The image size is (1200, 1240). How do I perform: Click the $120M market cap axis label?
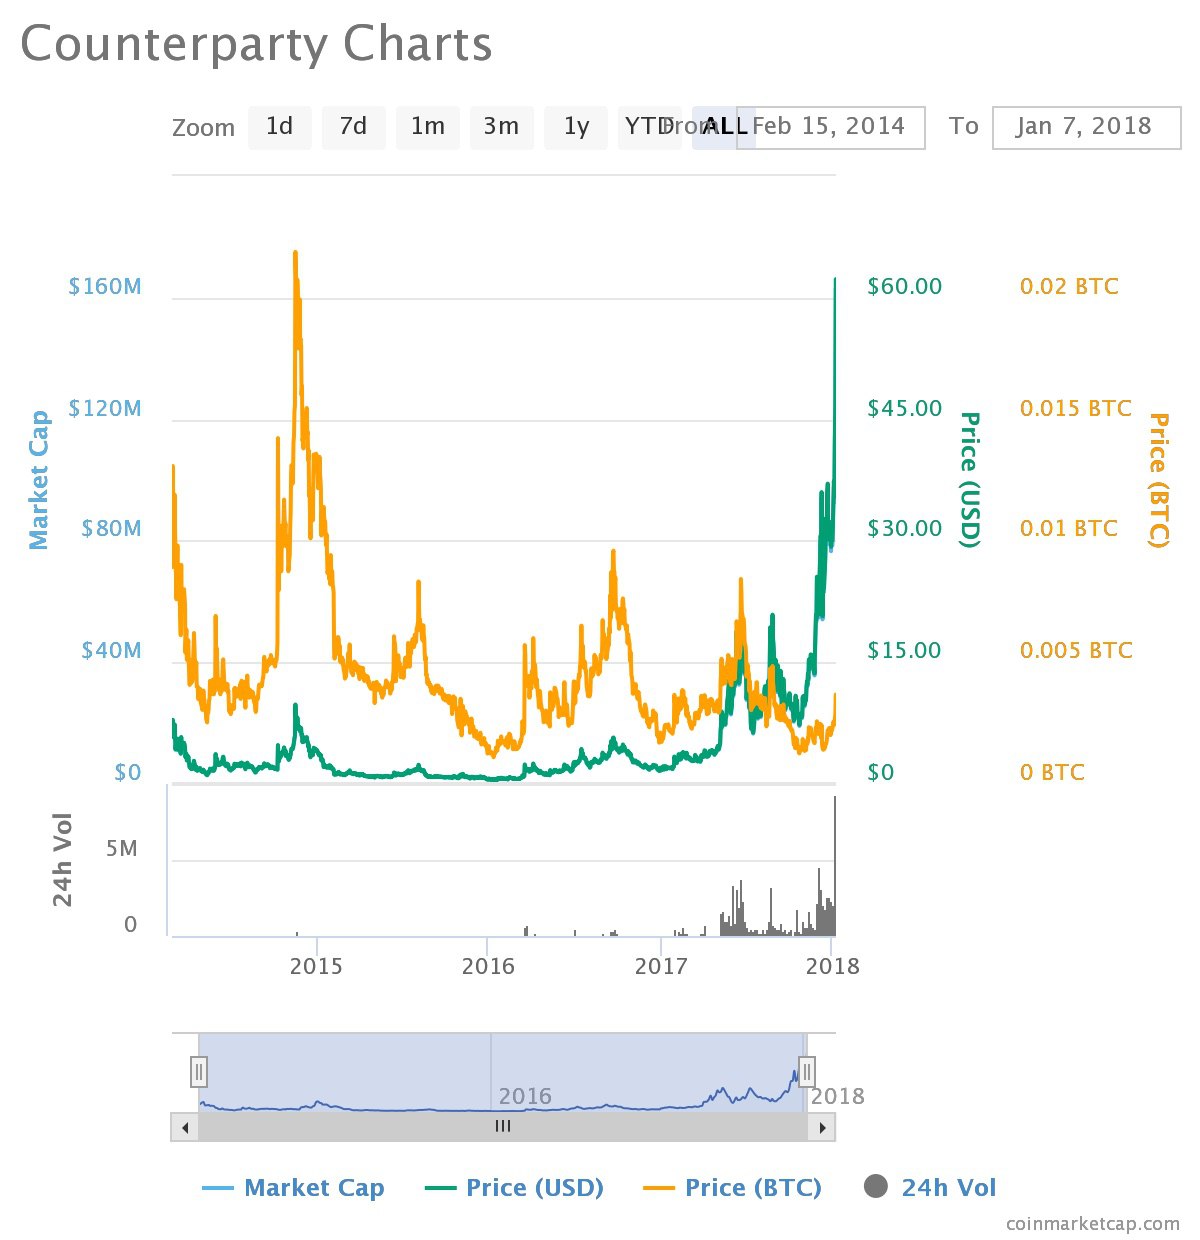pos(105,408)
